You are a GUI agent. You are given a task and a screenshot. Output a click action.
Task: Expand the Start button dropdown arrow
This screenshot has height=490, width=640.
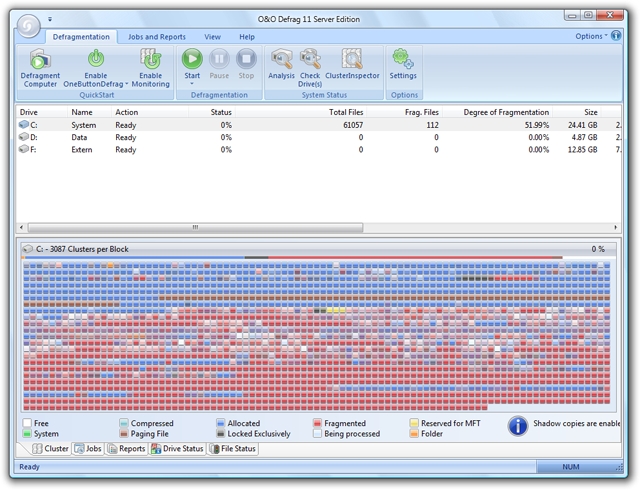coord(192,84)
